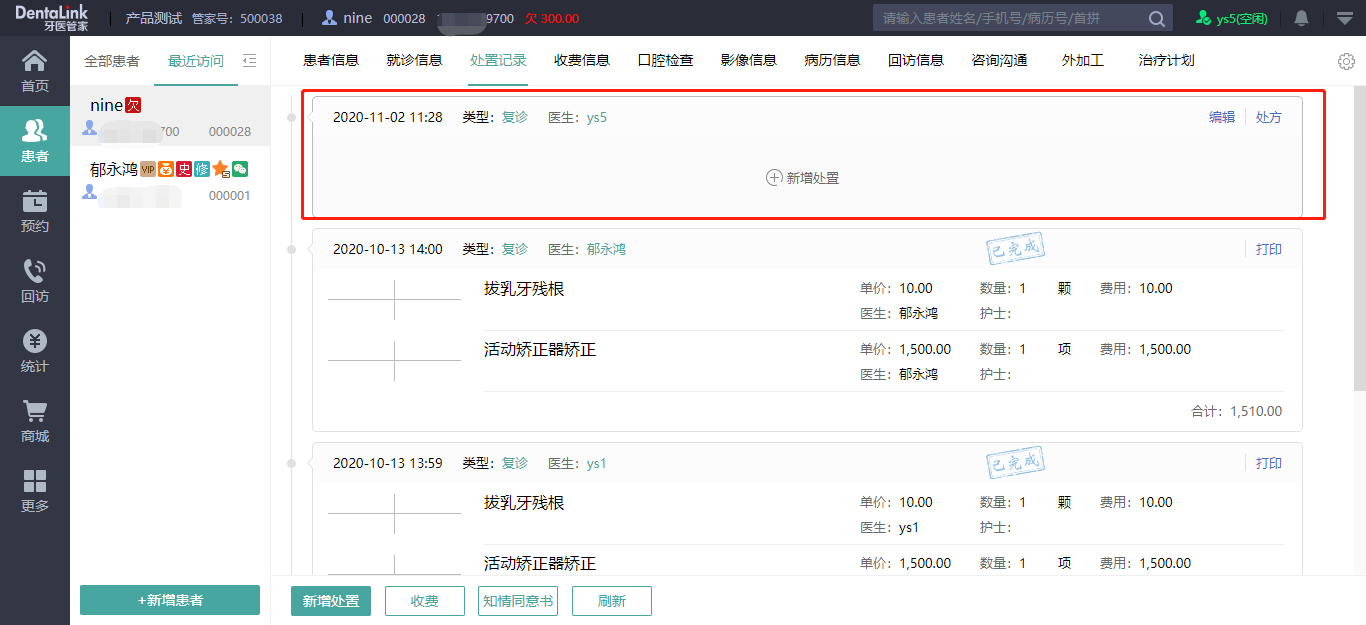Open 预约 appointments in sidebar
Image resolution: width=1366 pixels, height=625 pixels.
point(35,211)
